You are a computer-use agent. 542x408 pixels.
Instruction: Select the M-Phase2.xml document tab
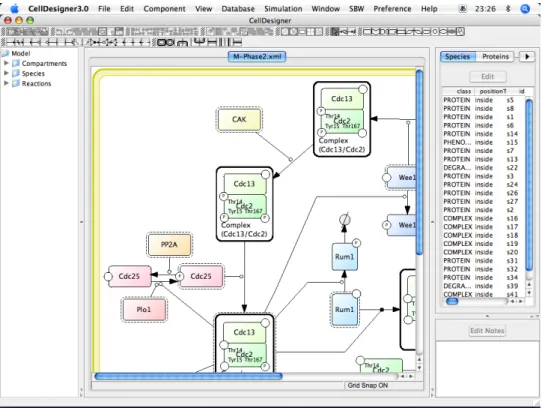[x=257, y=56]
